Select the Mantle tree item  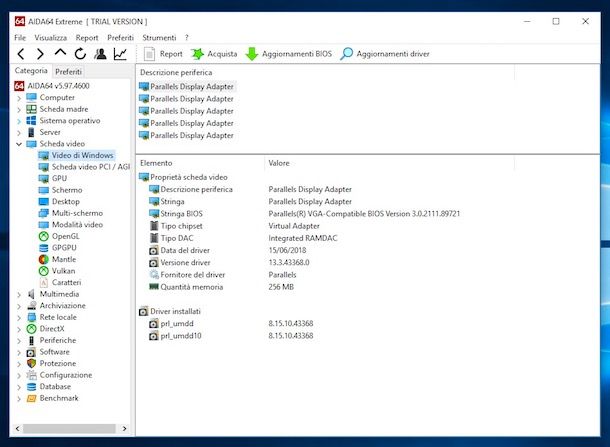click(58, 259)
